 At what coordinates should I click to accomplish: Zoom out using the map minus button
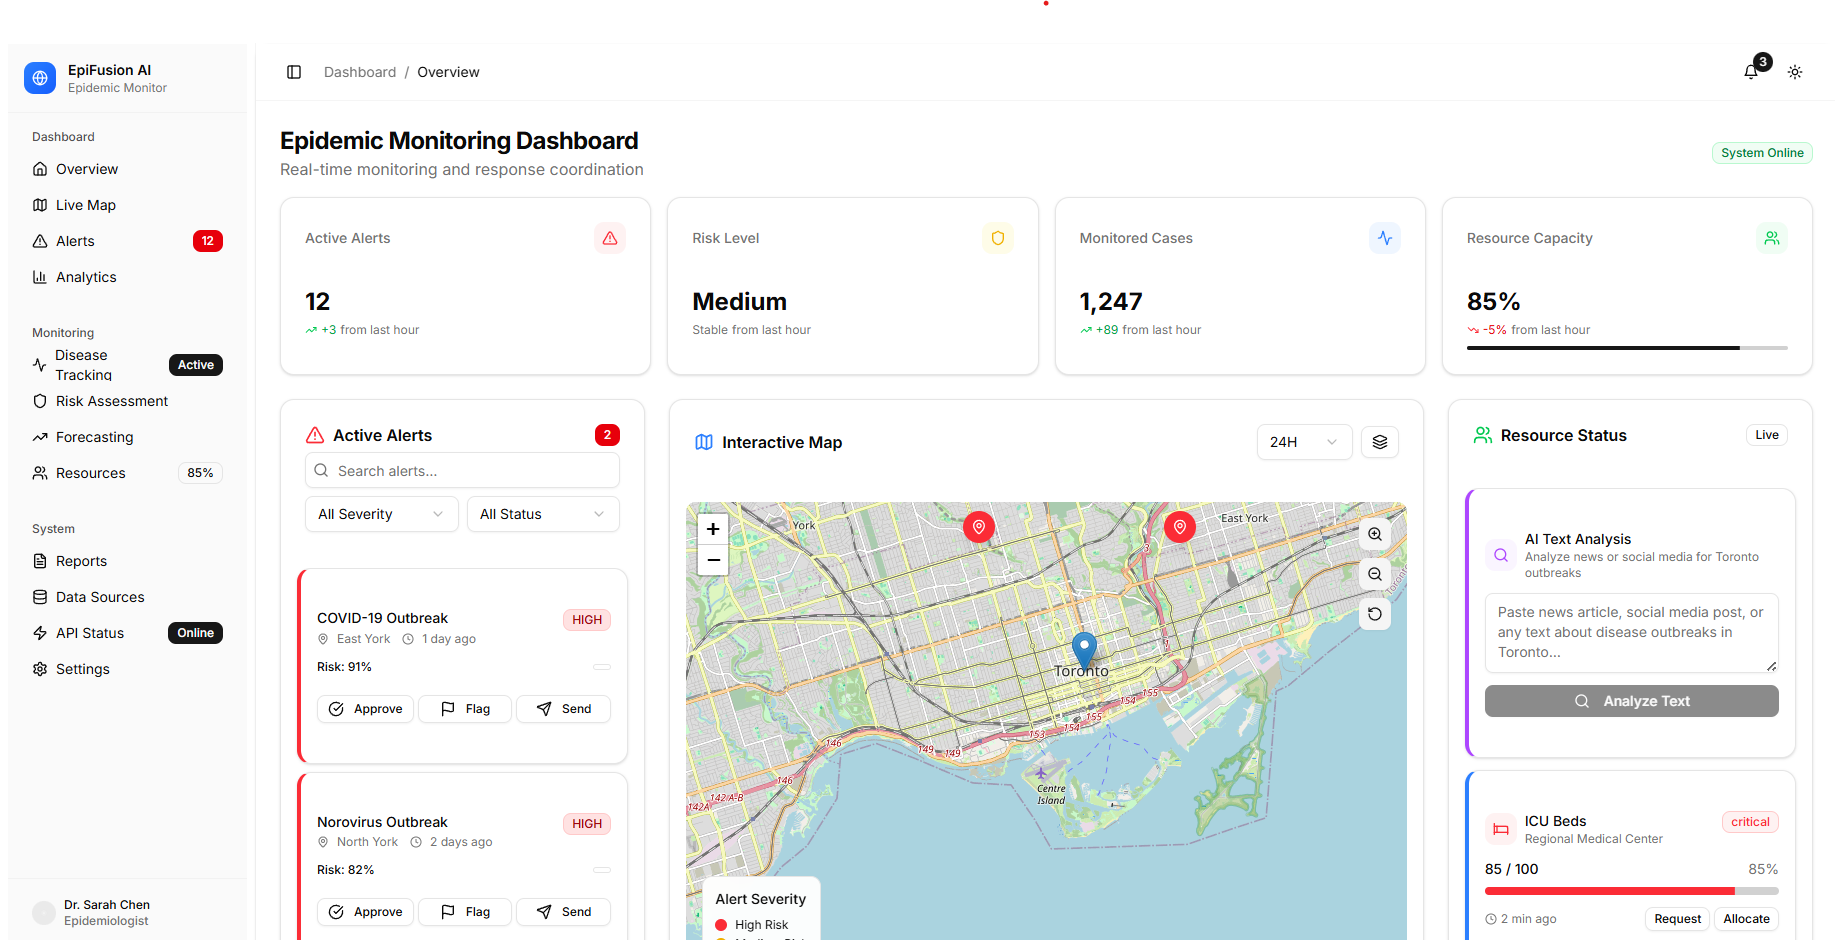(713, 560)
